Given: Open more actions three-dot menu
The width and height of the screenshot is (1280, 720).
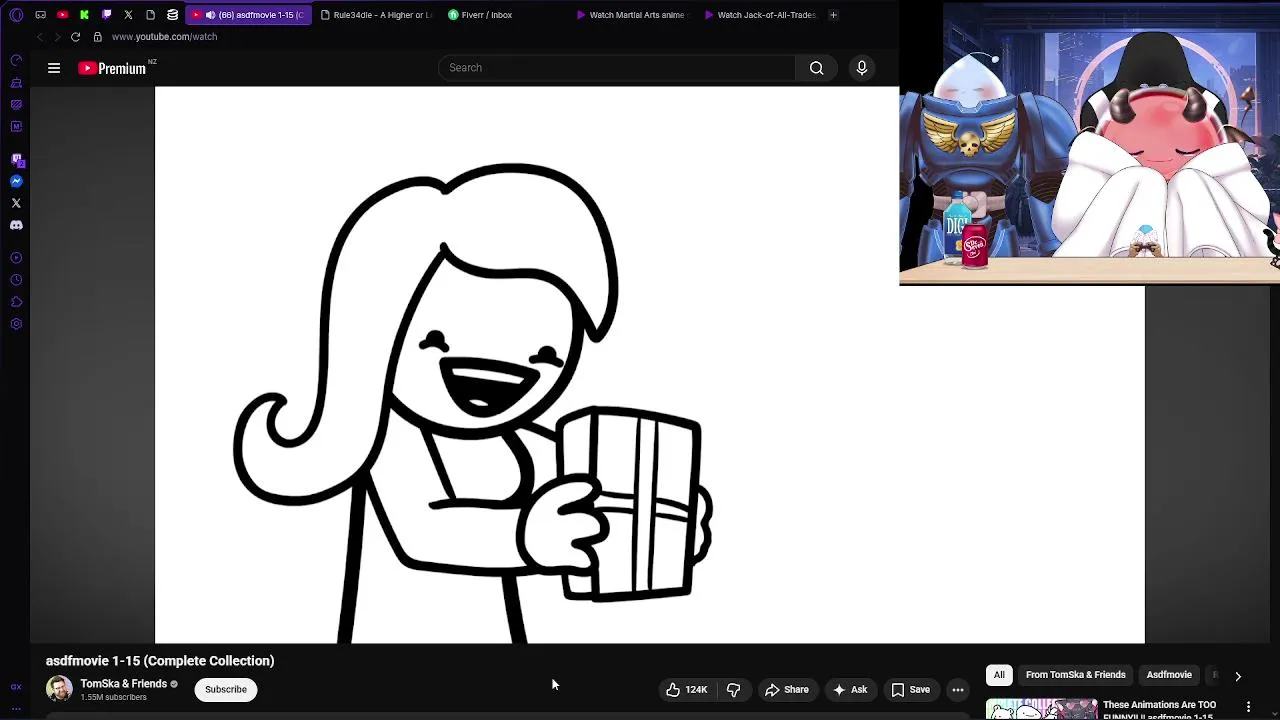Looking at the screenshot, I should click(958, 689).
